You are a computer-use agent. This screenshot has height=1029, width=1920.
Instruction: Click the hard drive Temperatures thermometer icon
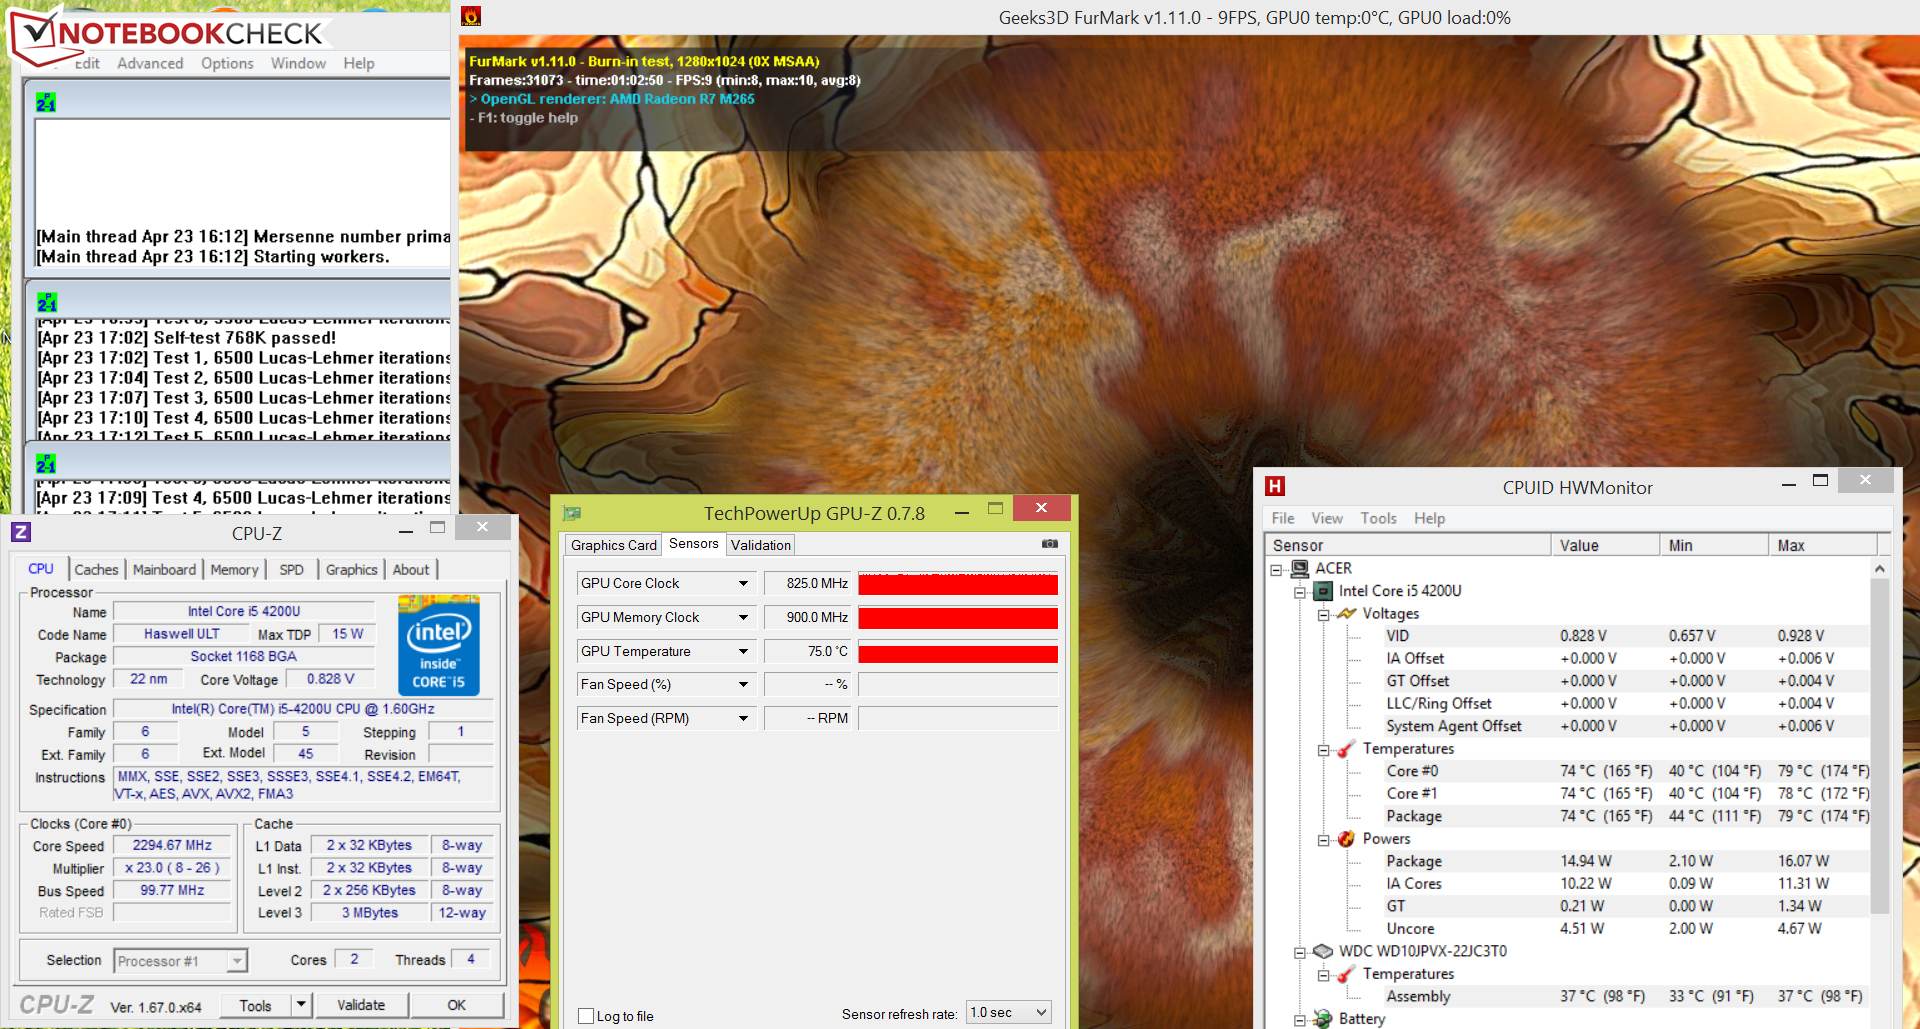click(x=1346, y=974)
